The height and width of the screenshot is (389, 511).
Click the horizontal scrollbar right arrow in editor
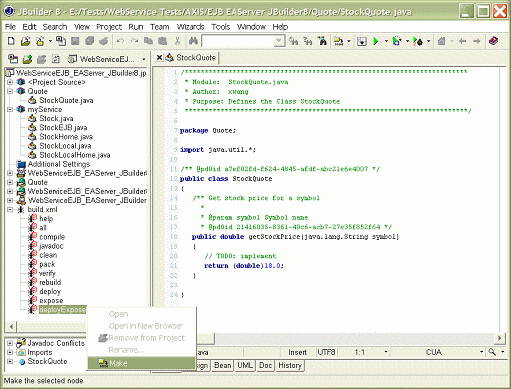(499, 338)
